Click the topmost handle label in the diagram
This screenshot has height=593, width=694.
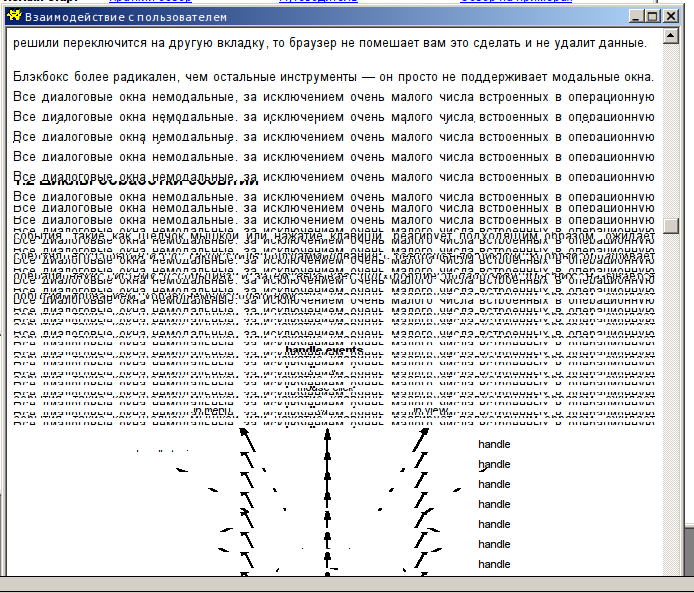click(494, 444)
